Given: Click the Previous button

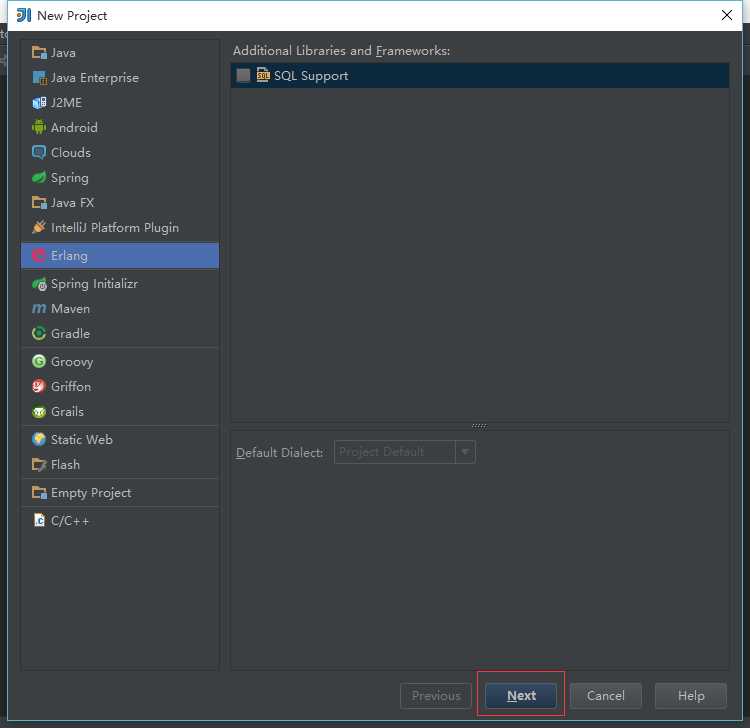Looking at the screenshot, I should [436, 695].
